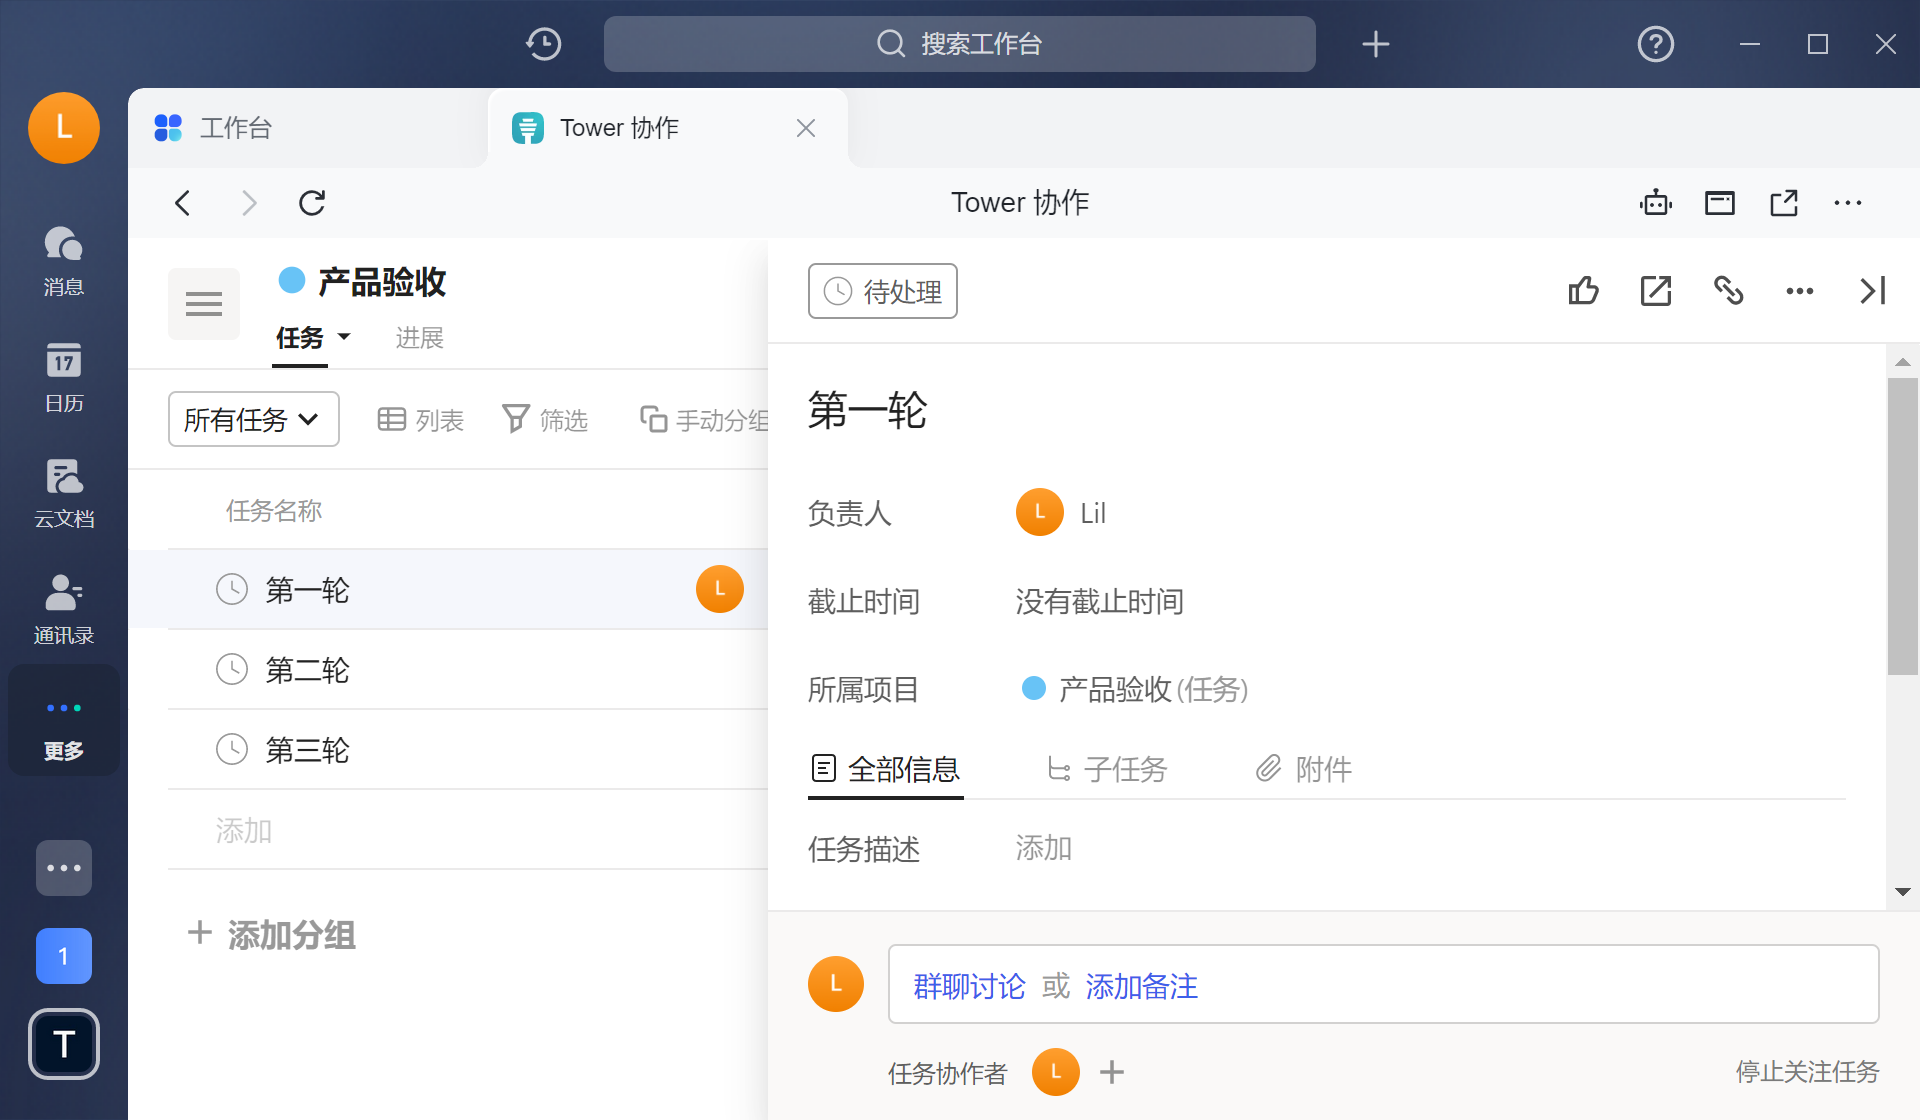
Task: Open the Tower T app icon in sidebar
Action: coord(64,1044)
